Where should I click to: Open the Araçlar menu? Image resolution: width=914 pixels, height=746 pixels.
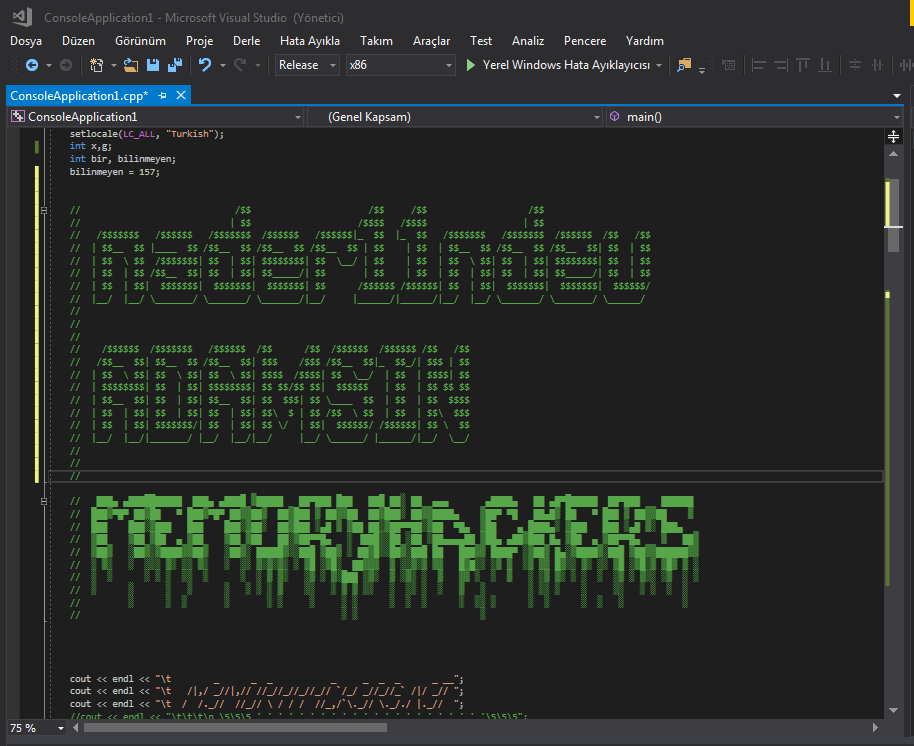click(x=431, y=41)
